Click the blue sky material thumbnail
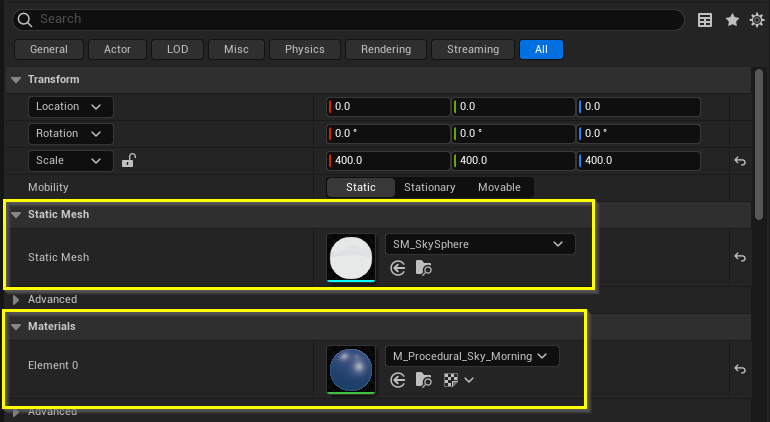The height and width of the screenshot is (422, 770). (351, 369)
